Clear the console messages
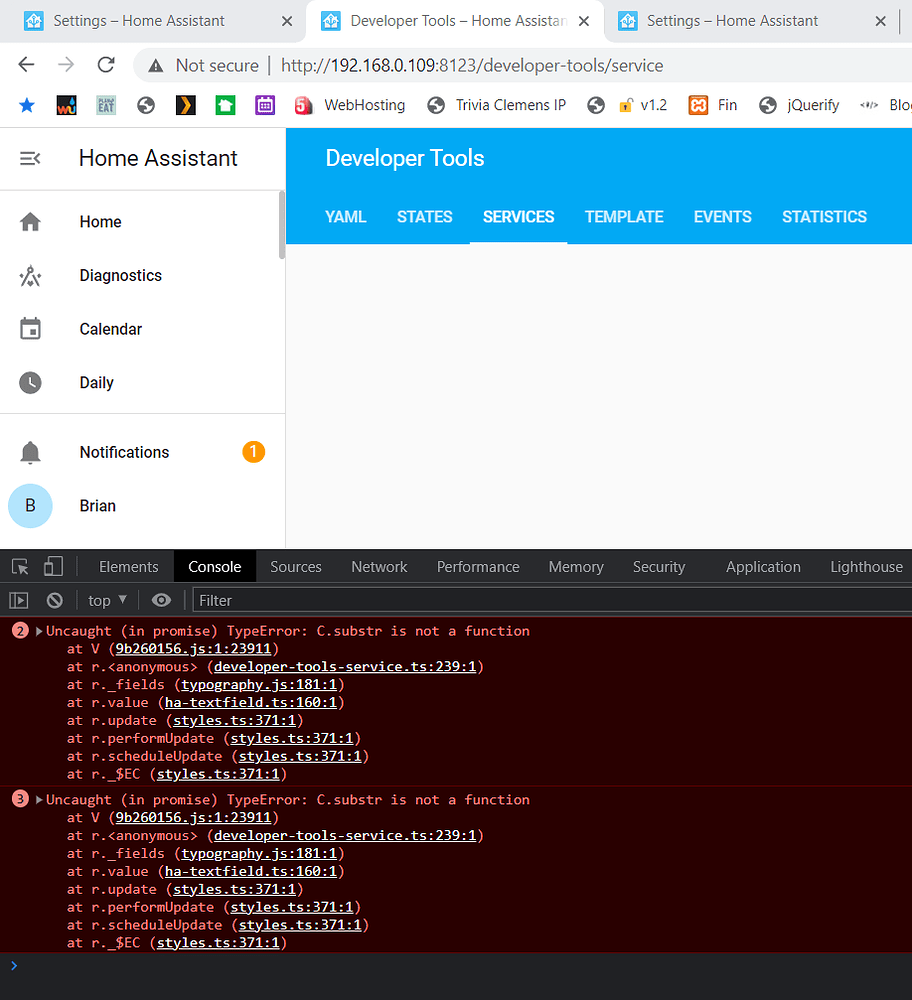This screenshot has width=912, height=1000. [55, 600]
